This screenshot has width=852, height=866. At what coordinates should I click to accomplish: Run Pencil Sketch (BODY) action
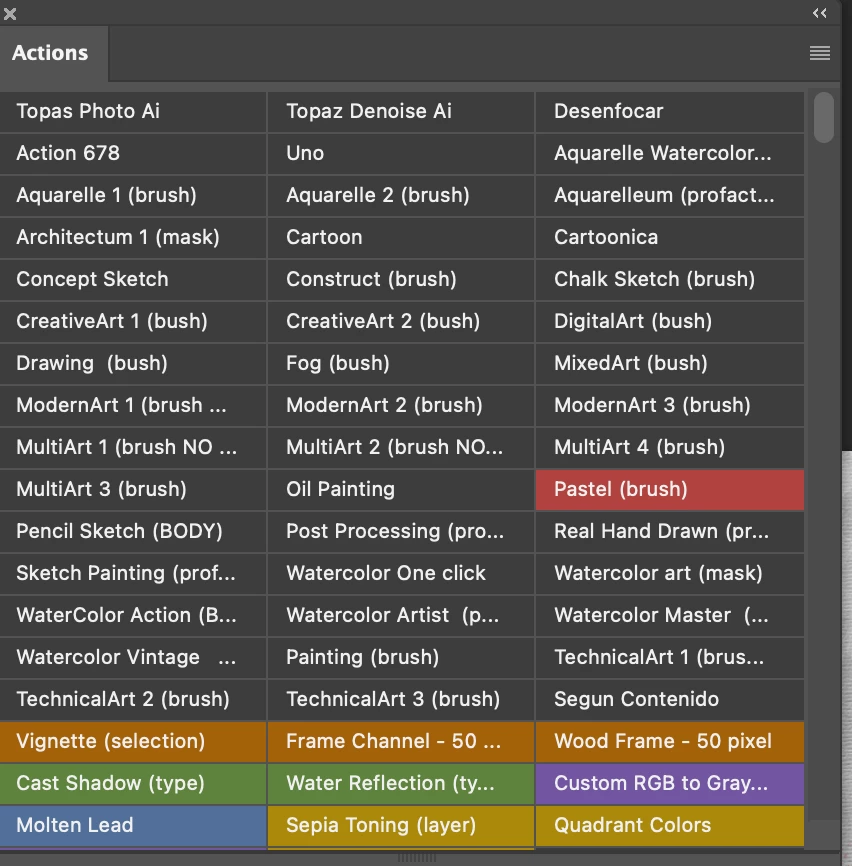click(x=133, y=531)
